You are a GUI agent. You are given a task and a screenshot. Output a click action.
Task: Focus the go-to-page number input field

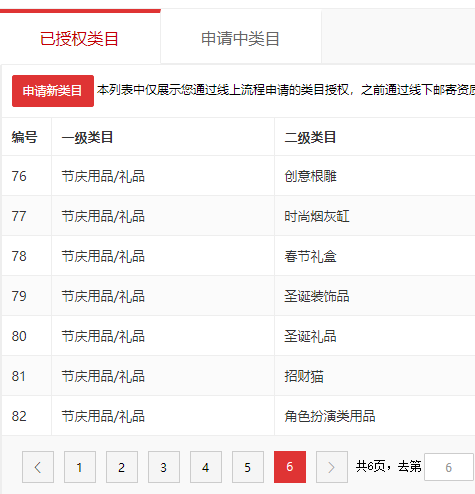point(449,467)
